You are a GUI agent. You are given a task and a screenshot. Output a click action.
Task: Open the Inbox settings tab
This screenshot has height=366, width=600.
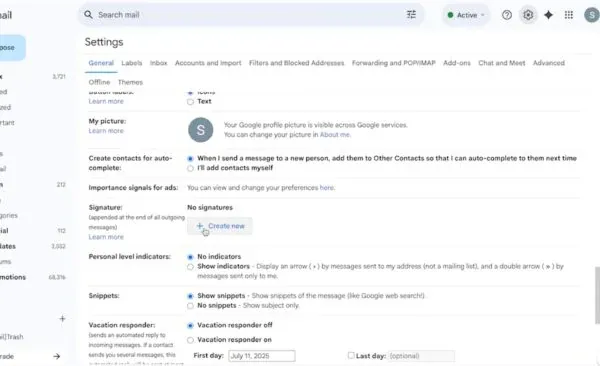click(x=158, y=63)
